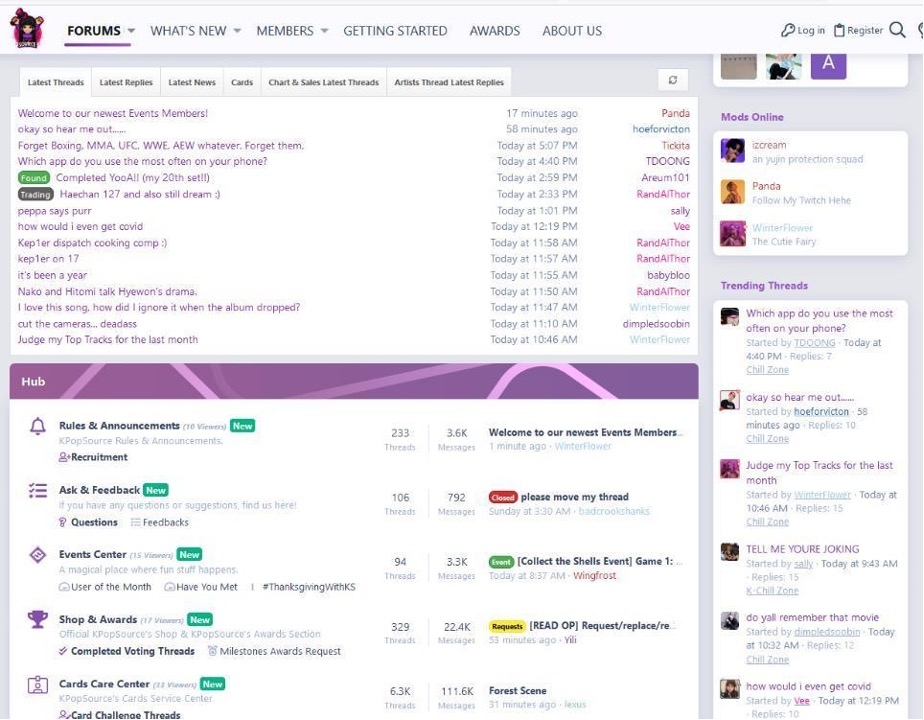This screenshot has height=720, width=924.
Task: Click the Rules & Announcements bell icon
Action: [38, 426]
